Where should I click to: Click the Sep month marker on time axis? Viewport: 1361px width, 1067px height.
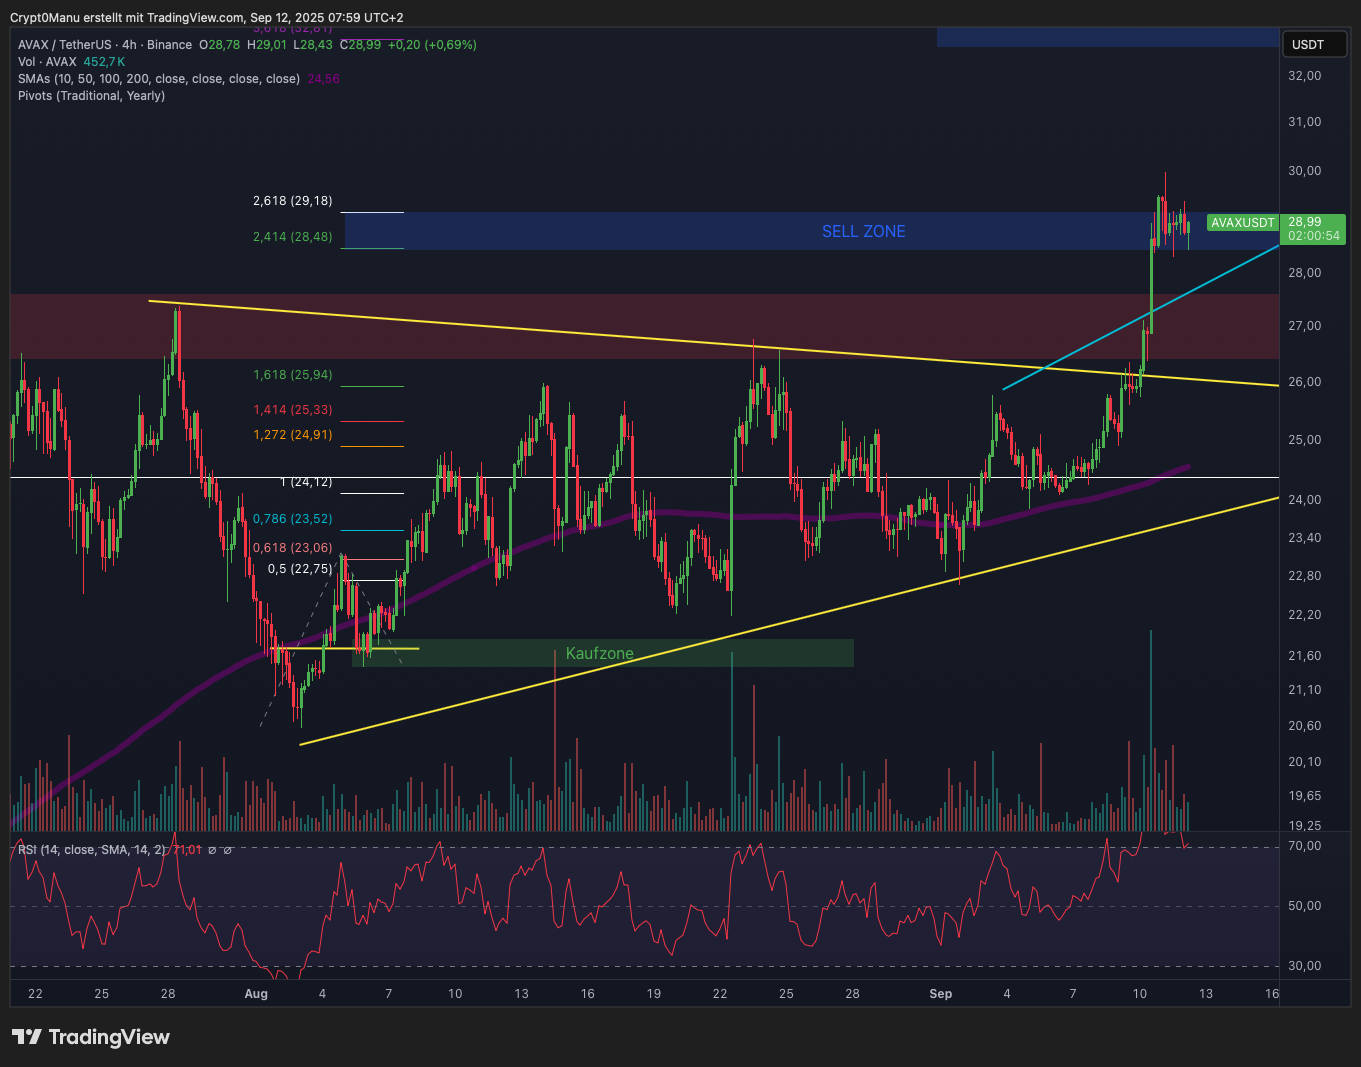click(940, 994)
